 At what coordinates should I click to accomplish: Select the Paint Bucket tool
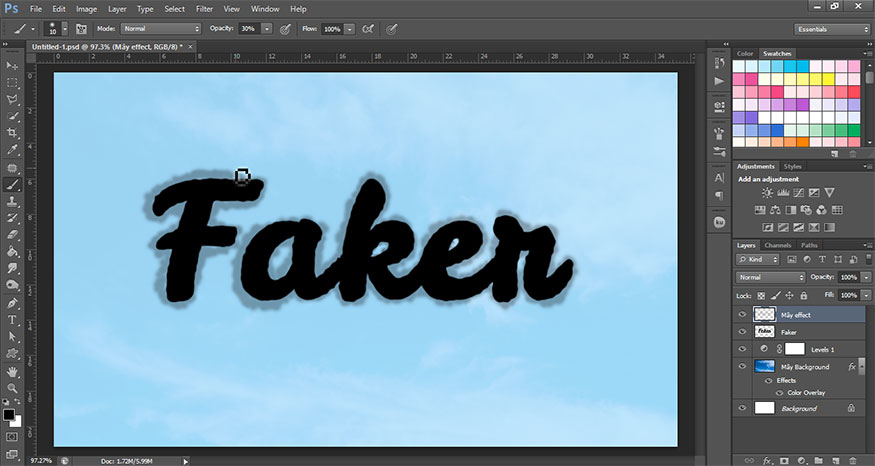[12, 252]
